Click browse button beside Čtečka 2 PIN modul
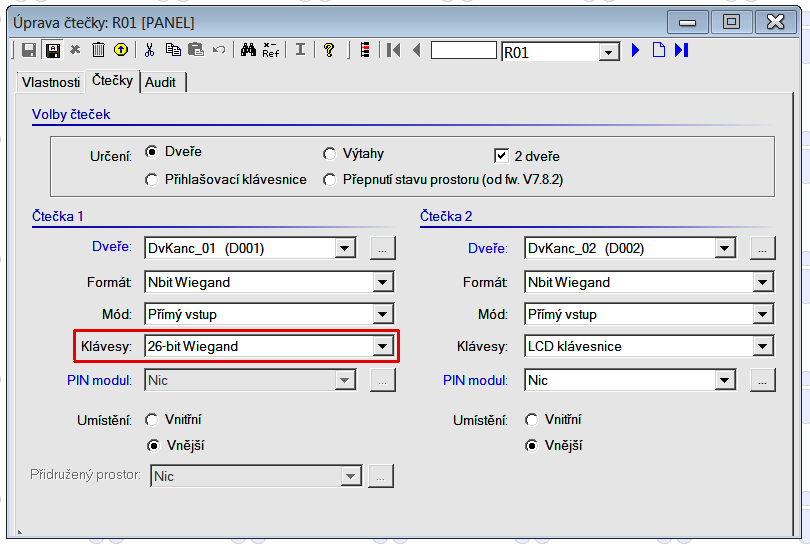Viewport: 810px width, 544px height. tap(763, 380)
